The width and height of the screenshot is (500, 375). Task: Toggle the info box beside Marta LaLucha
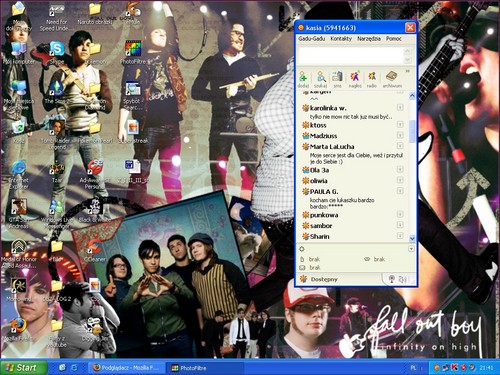click(400, 146)
